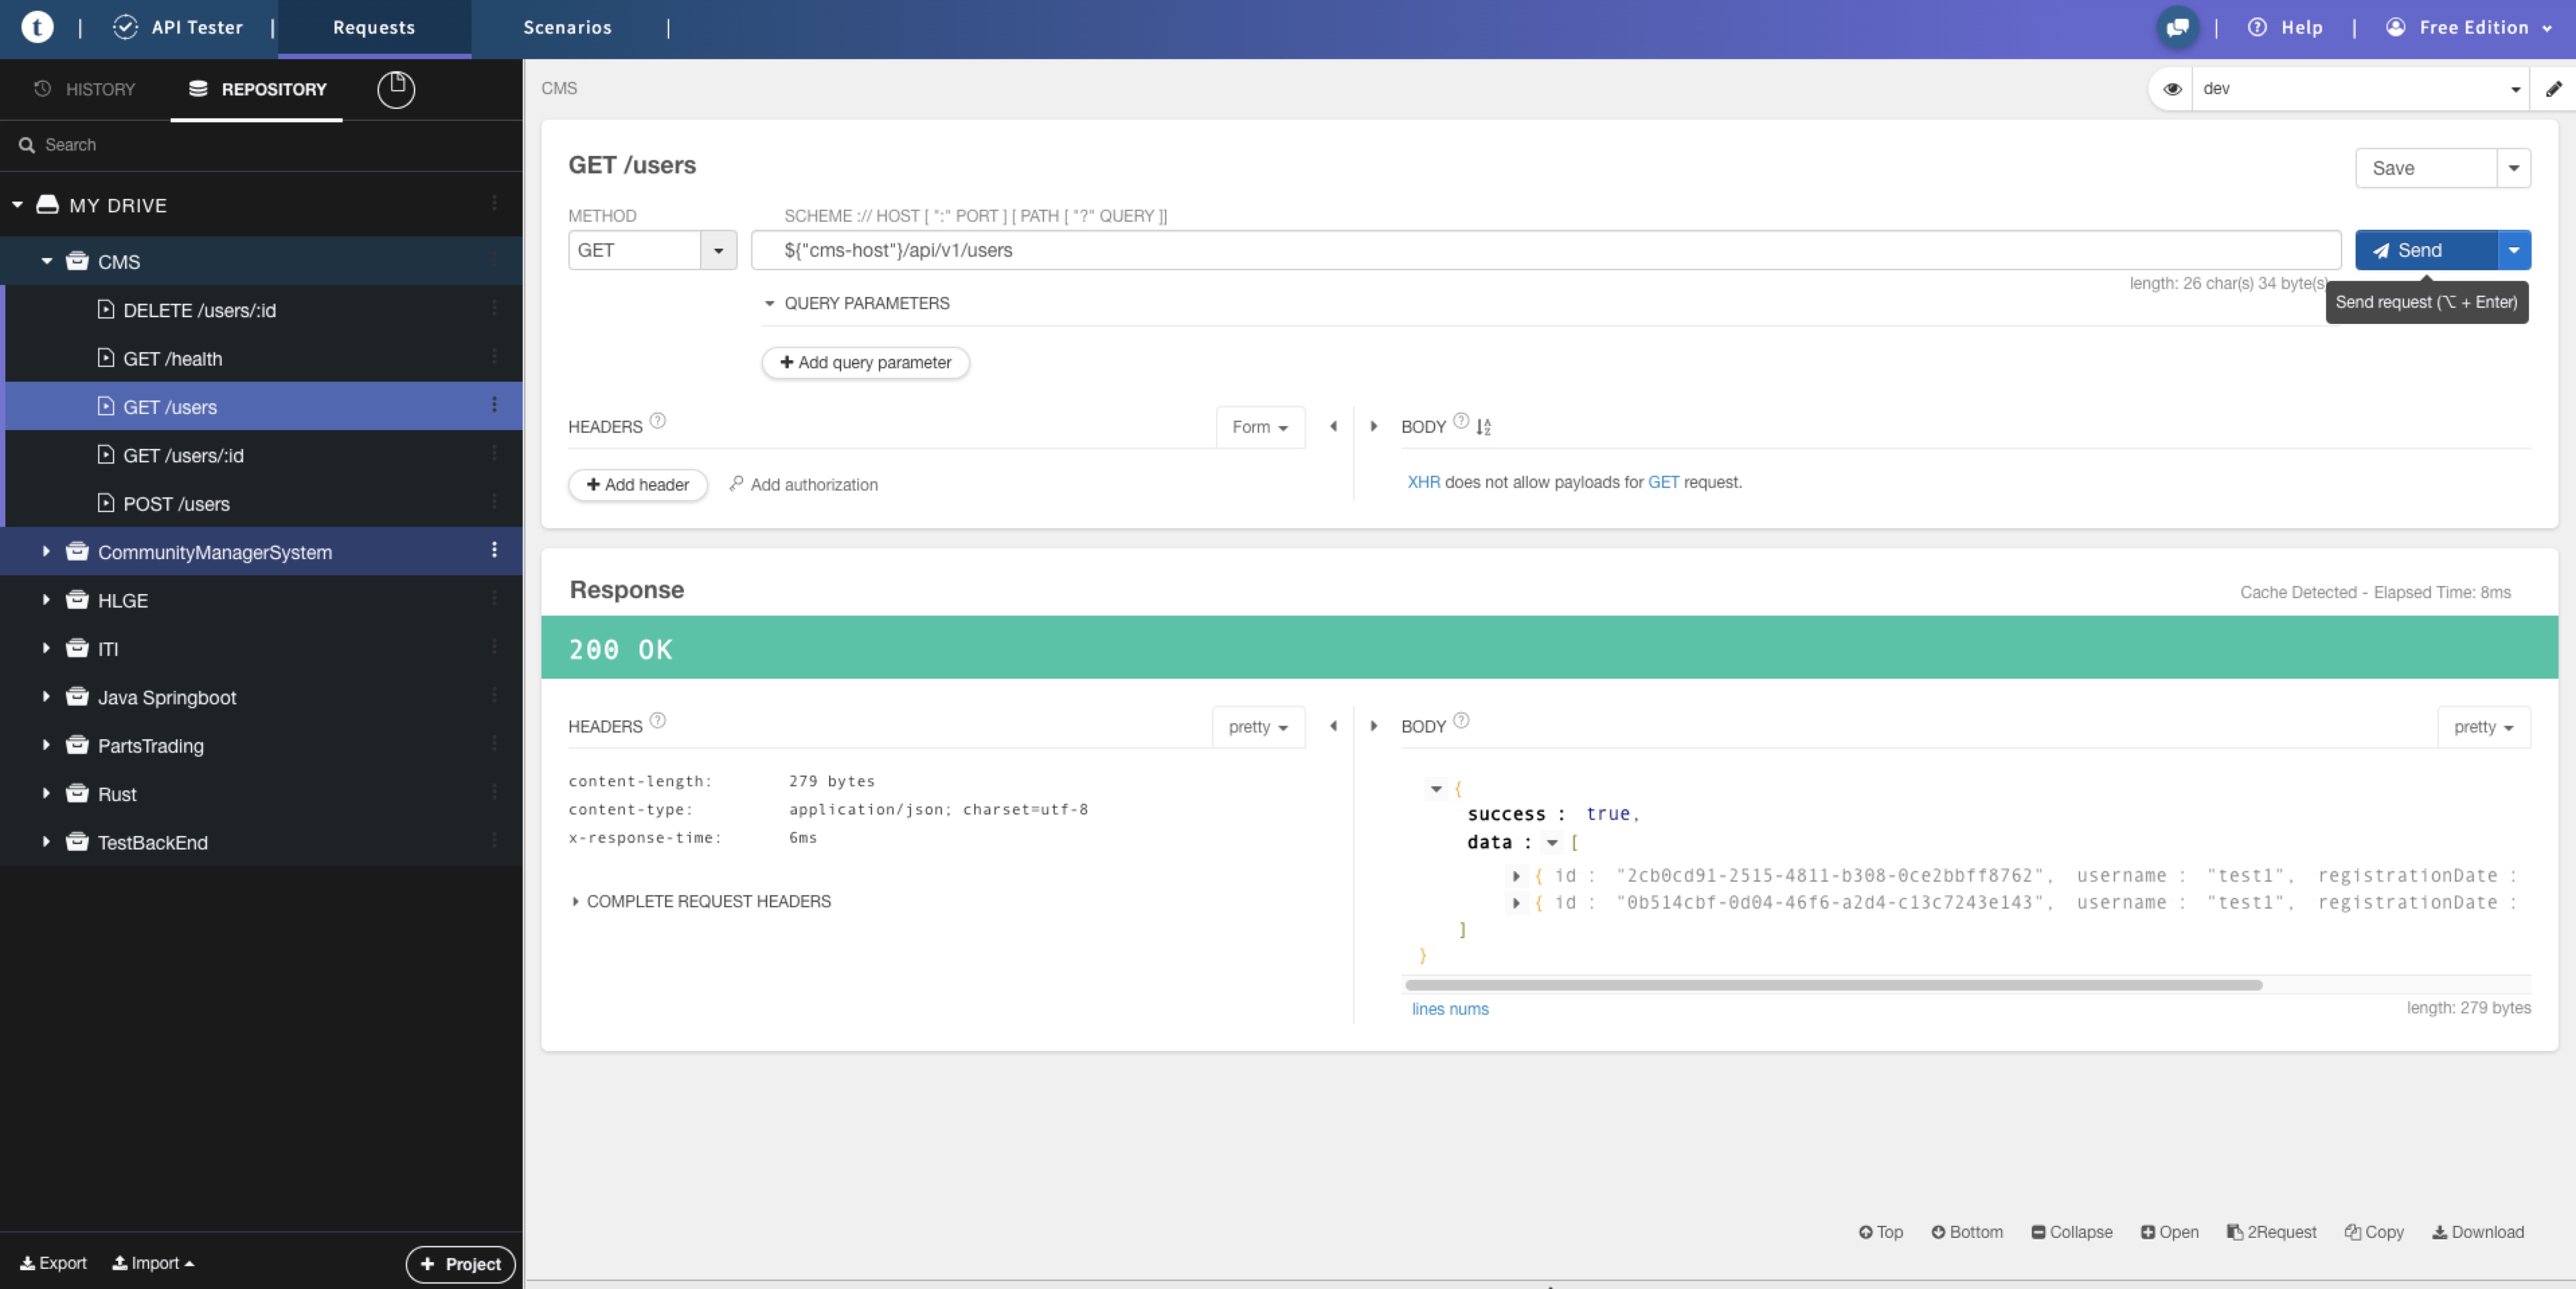Viewport: 2576px width, 1289px height.
Task: Focus the repository Search field
Action: pyautogui.click(x=261, y=145)
